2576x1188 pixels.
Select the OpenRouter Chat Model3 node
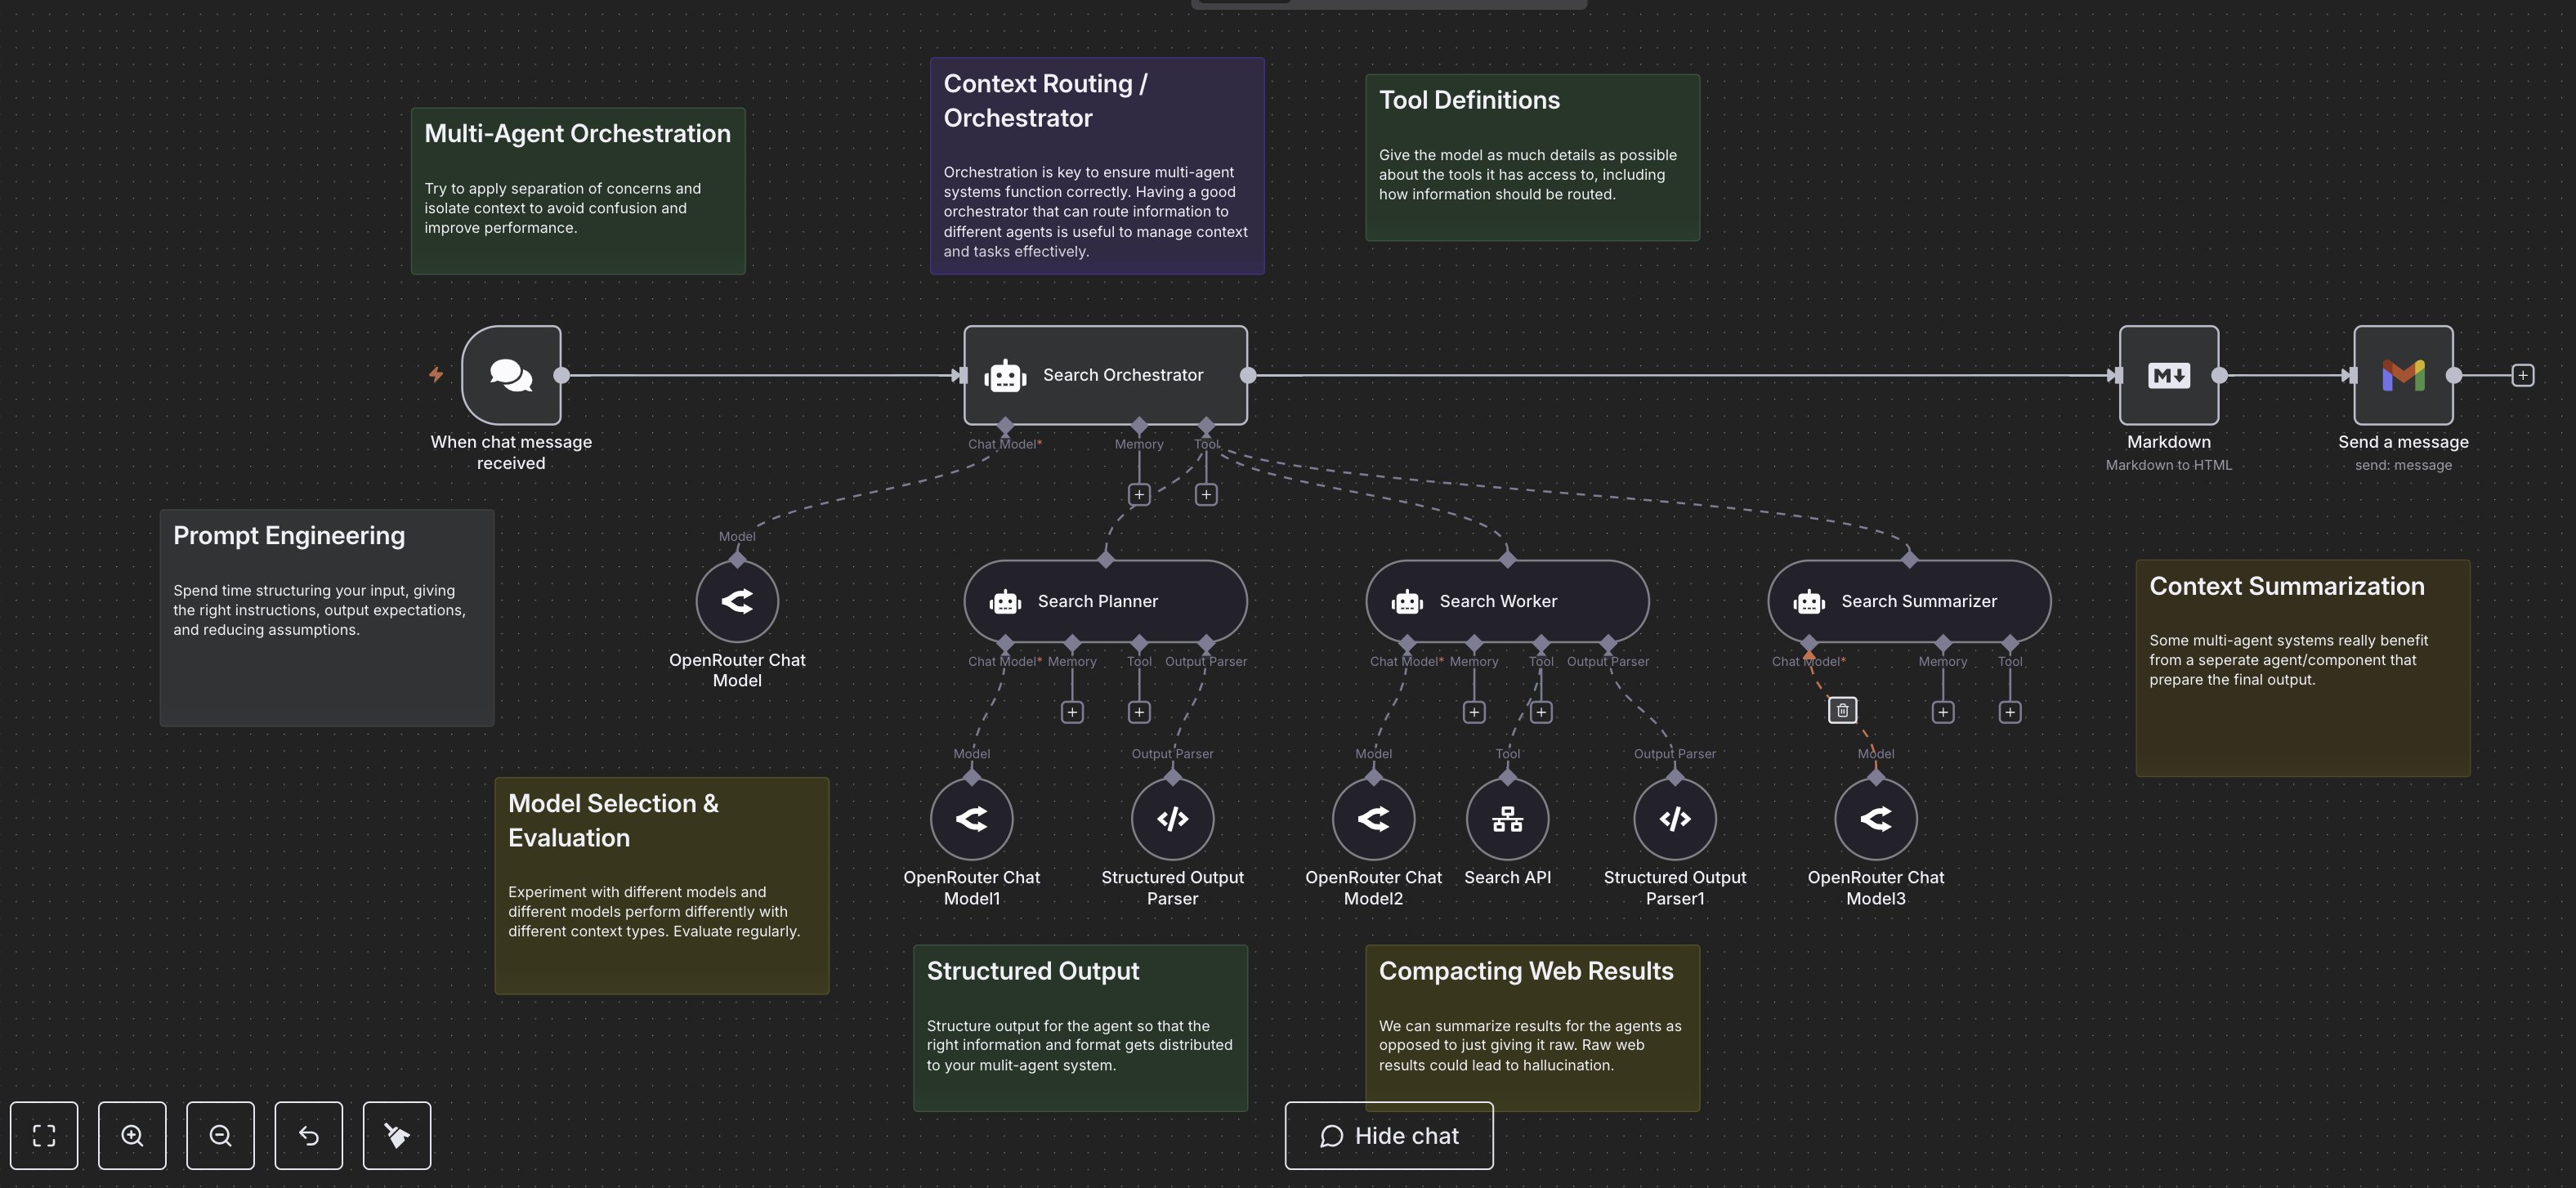point(1875,819)
